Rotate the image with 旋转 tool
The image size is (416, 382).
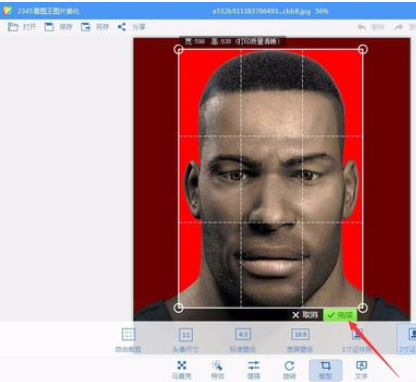pyautogui.click(x=289, y=370)
